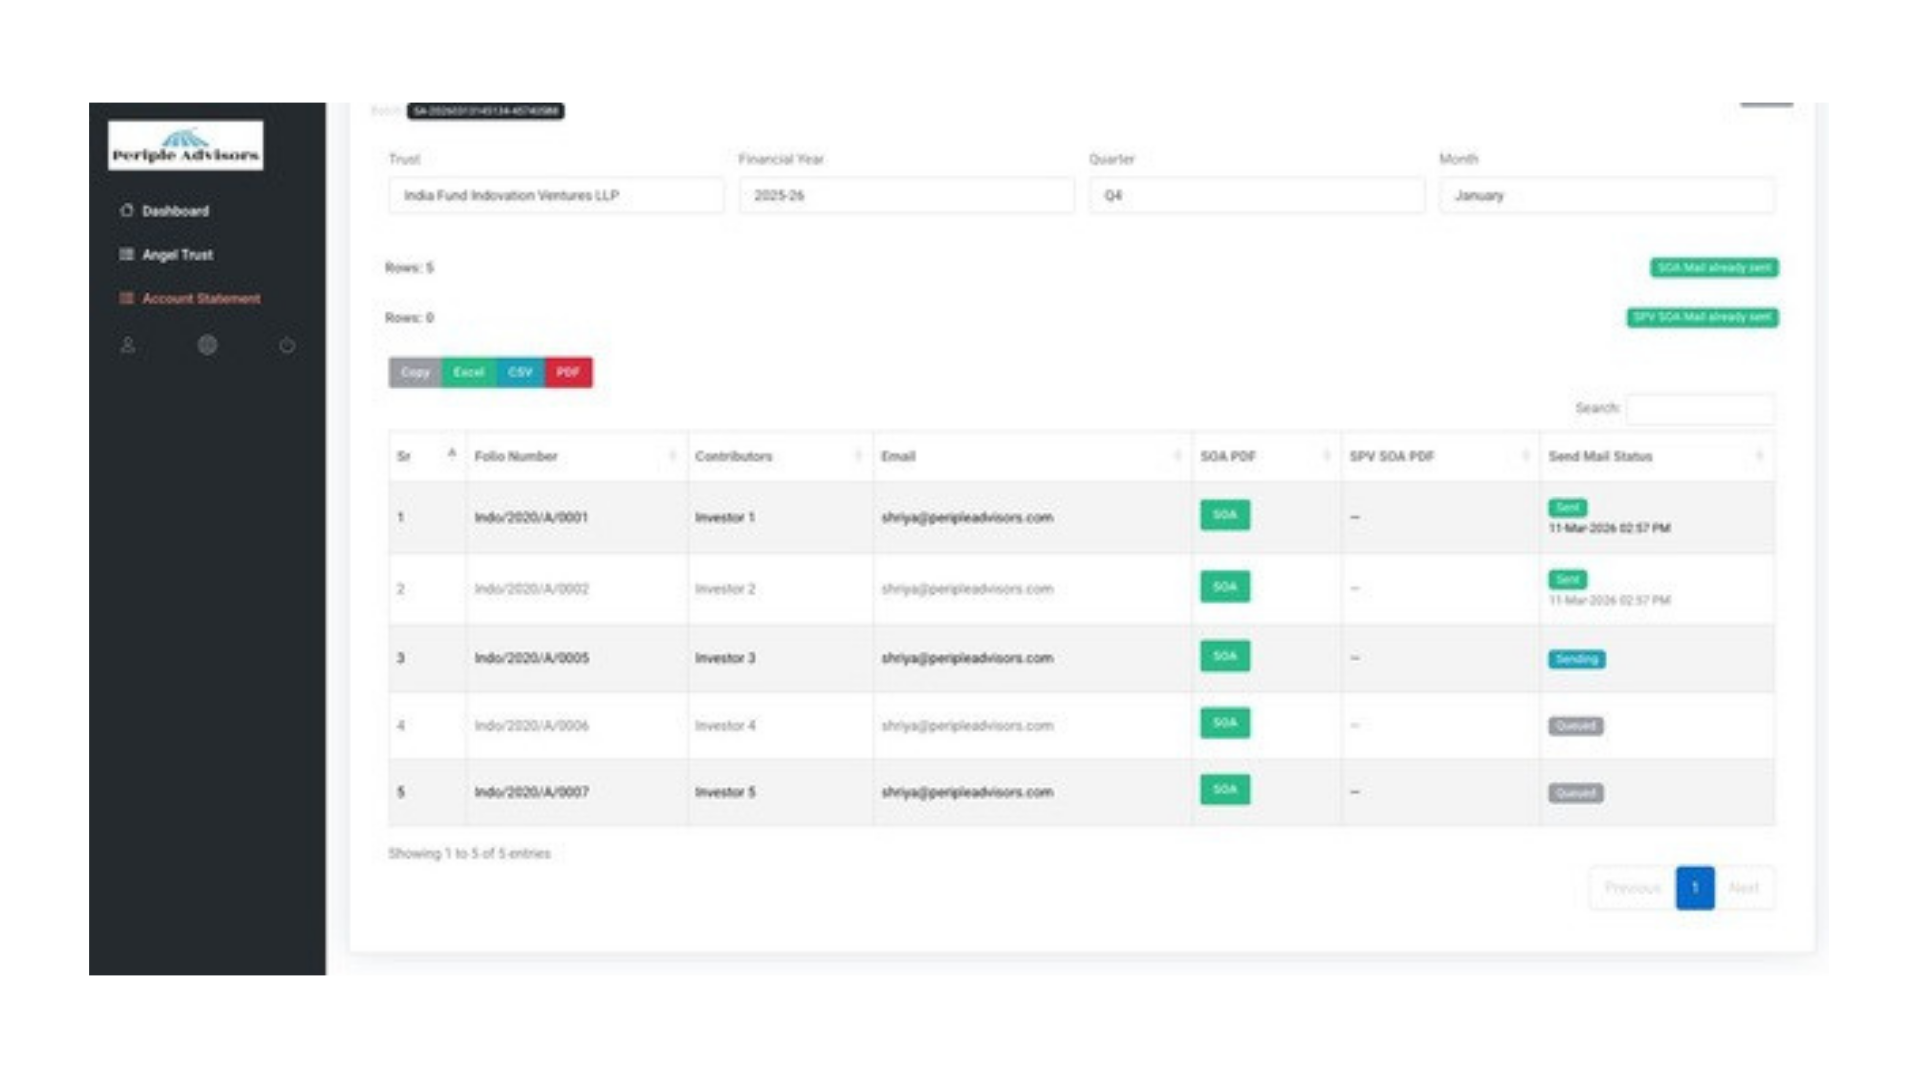1920x1080 pixels.
Task: Open the user profile icon in sidebar
Action: (128, 345)
